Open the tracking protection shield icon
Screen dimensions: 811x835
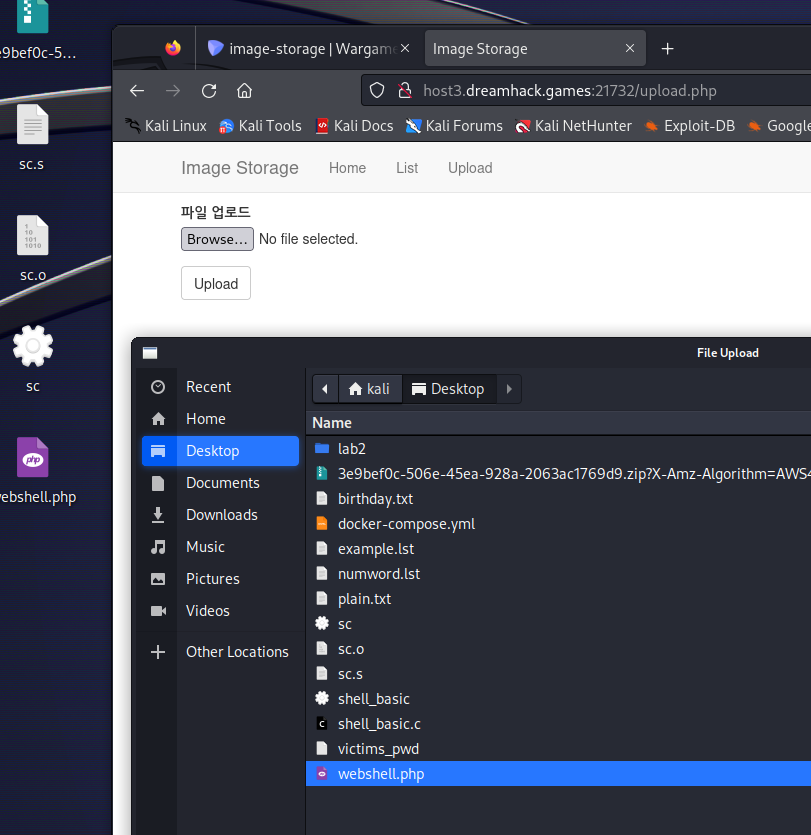[x=377, y=91]
